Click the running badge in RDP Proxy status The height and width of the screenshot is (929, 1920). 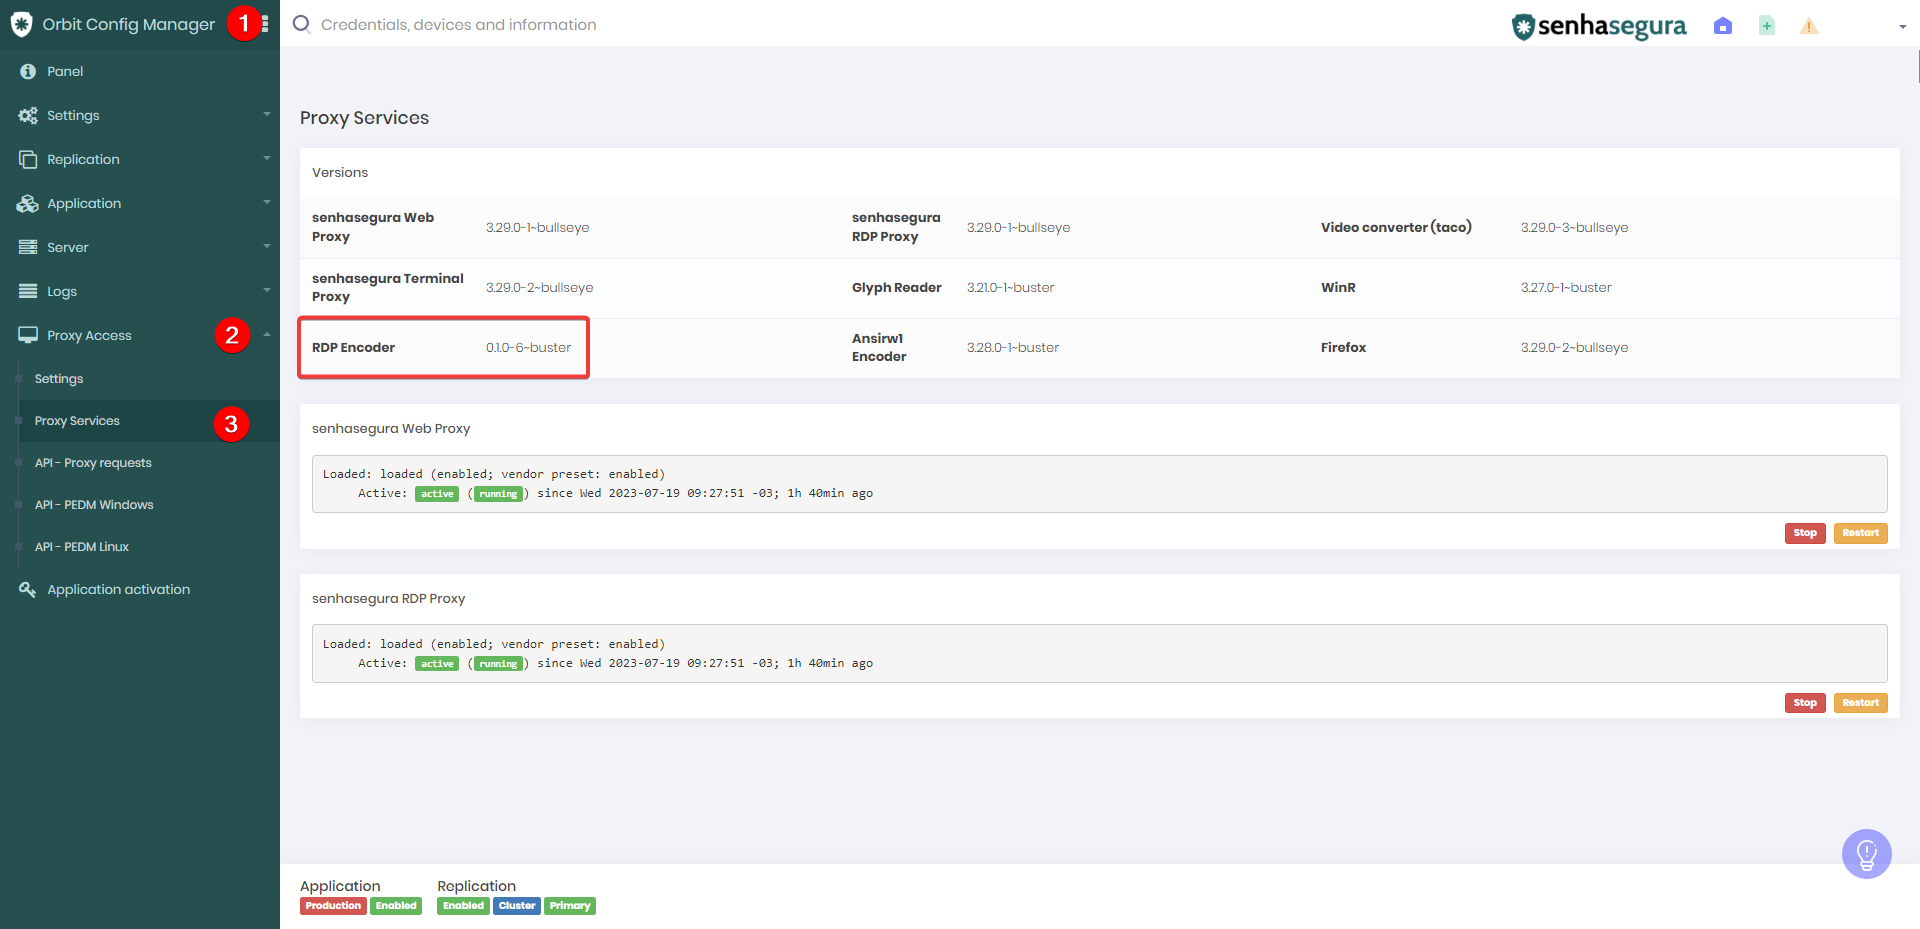498,664
